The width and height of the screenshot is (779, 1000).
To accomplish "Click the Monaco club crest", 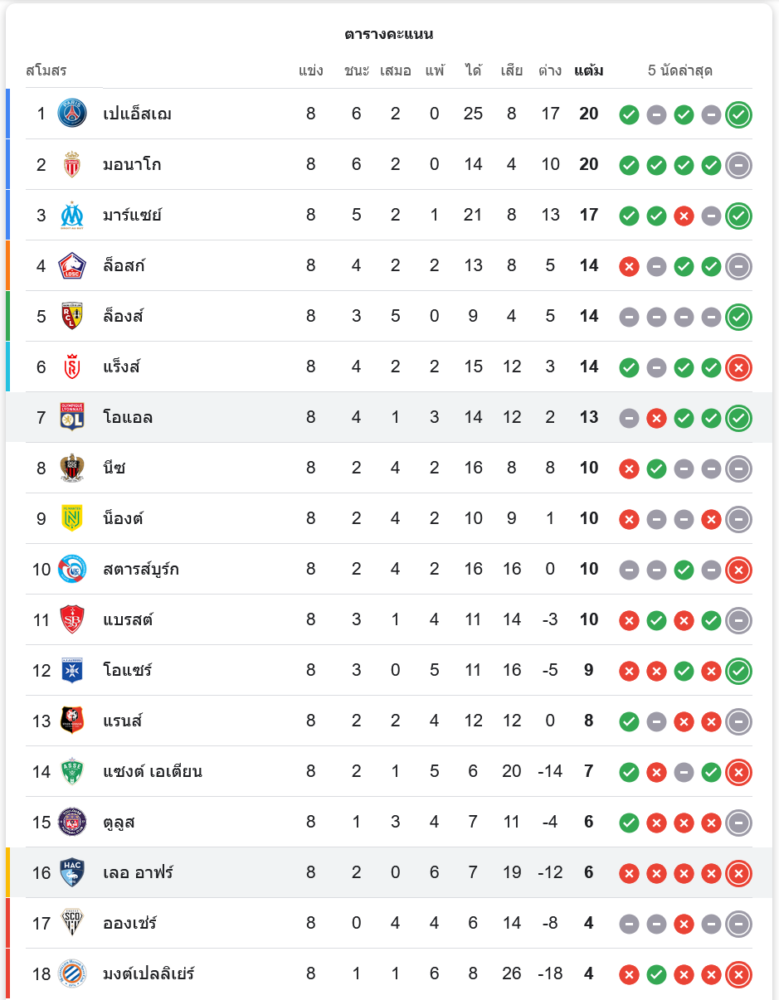I will [x=72, y=165].
